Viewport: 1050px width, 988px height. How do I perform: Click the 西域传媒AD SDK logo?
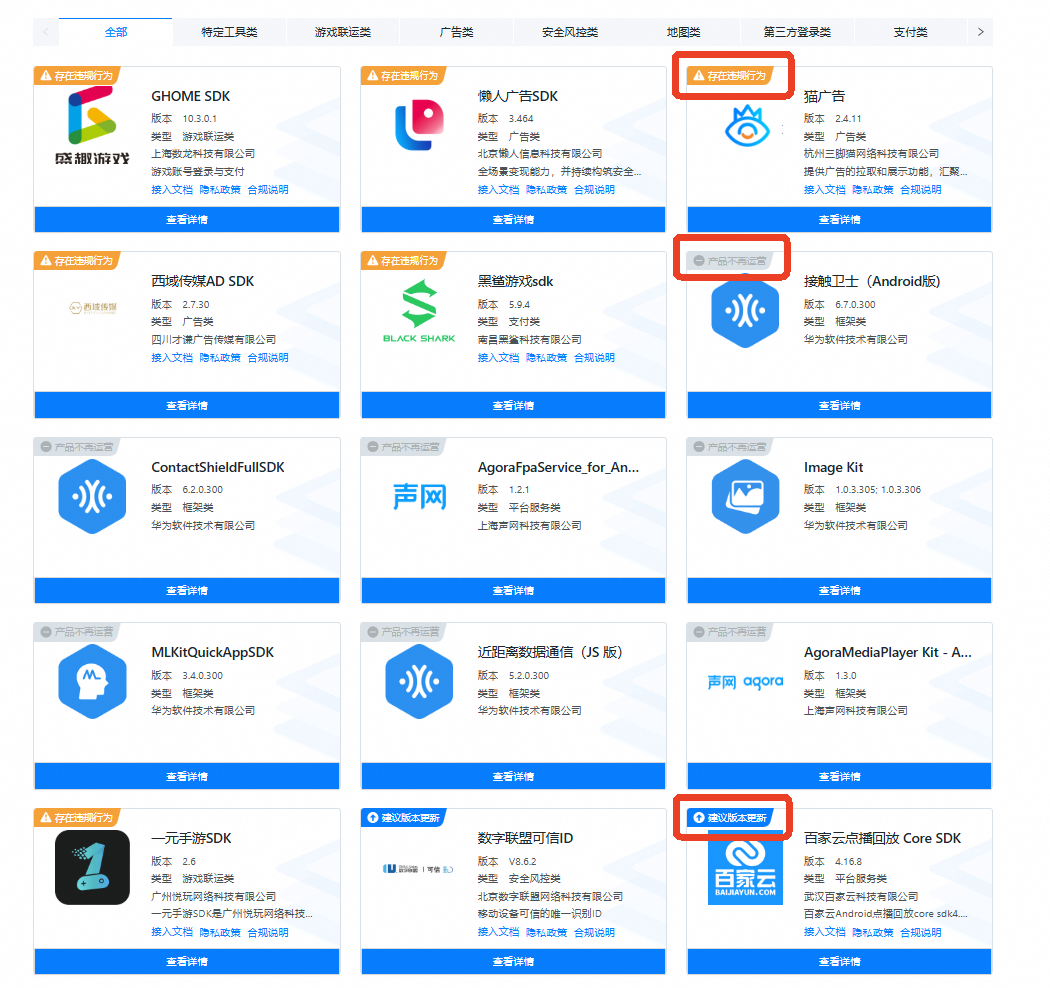[x=93, y=307]
